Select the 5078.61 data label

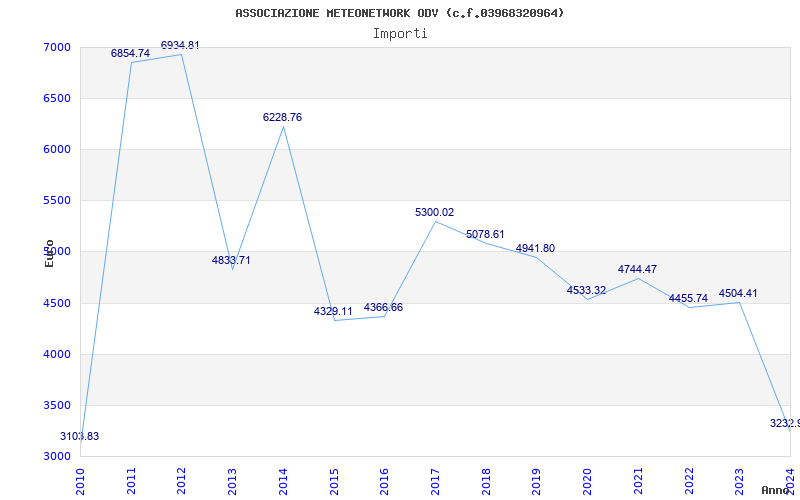point(485,234)
